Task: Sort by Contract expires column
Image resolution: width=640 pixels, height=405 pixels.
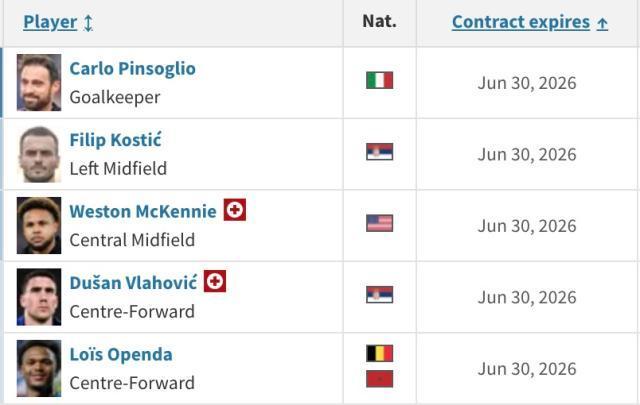Action: pyautogui.click(x=529, y=22)
